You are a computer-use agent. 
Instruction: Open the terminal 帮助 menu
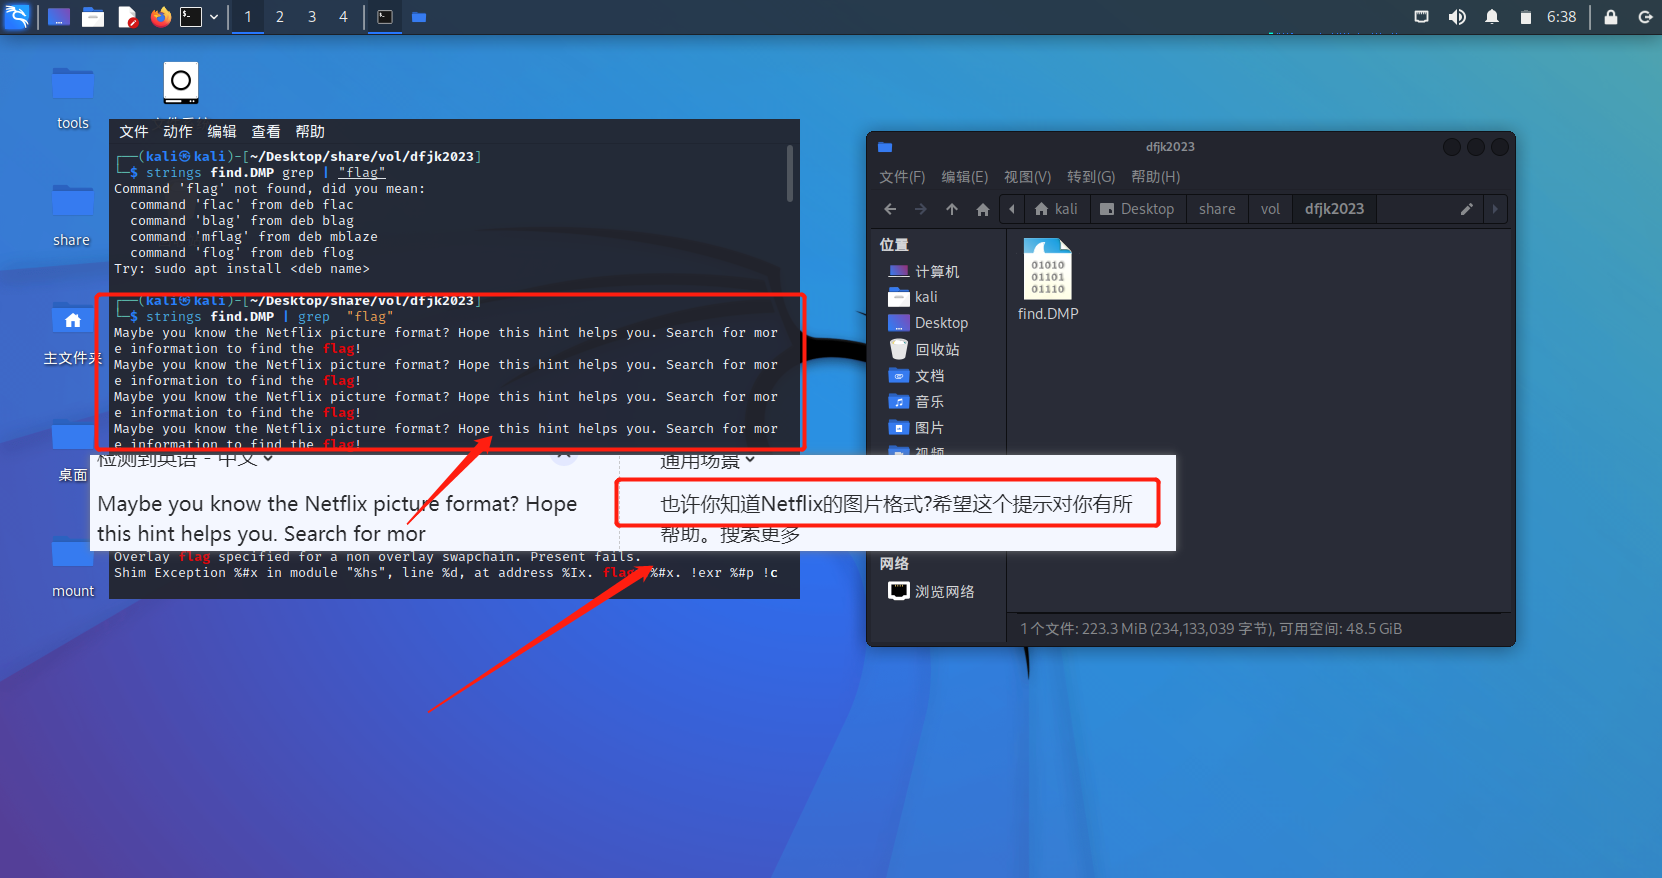click(309, 132)
